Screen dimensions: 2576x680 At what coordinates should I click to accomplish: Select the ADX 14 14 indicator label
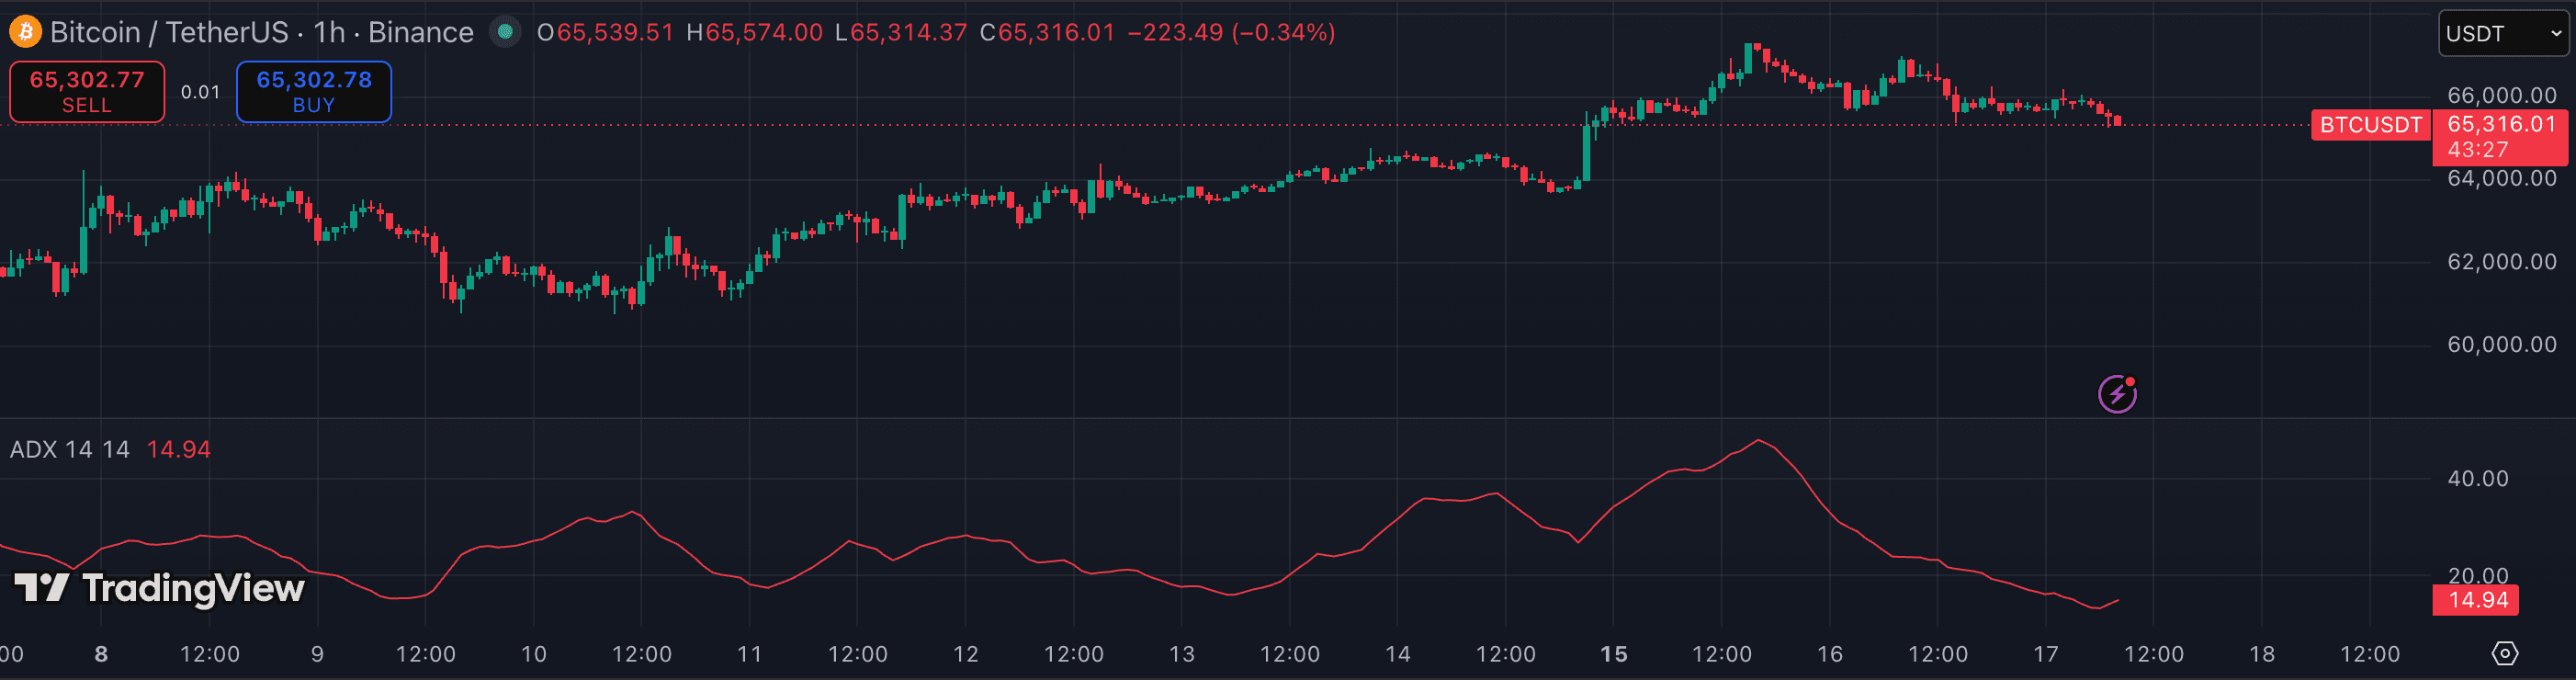(70, 450)
